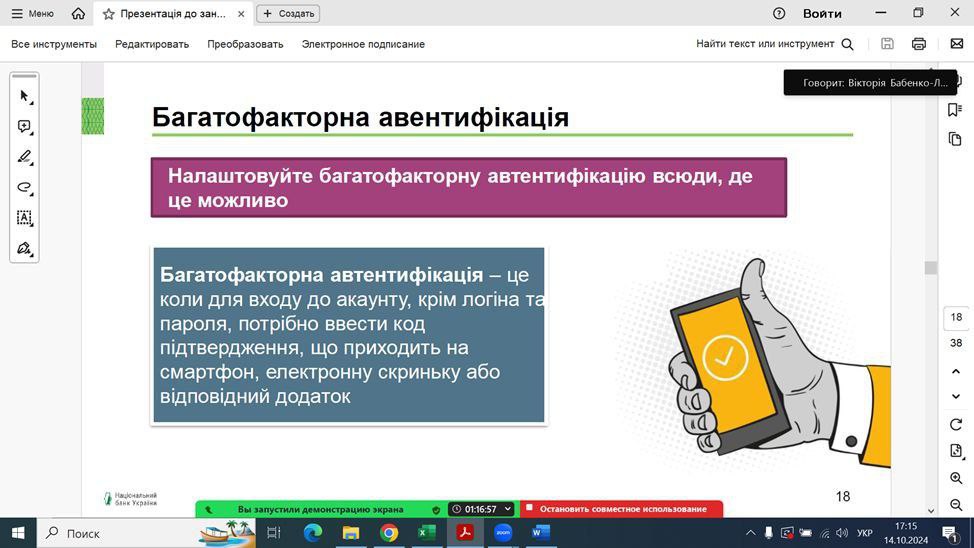Show hidden system tray icons
The height and width of the screenshot is (548, 974).
click(x=751, y=533)
